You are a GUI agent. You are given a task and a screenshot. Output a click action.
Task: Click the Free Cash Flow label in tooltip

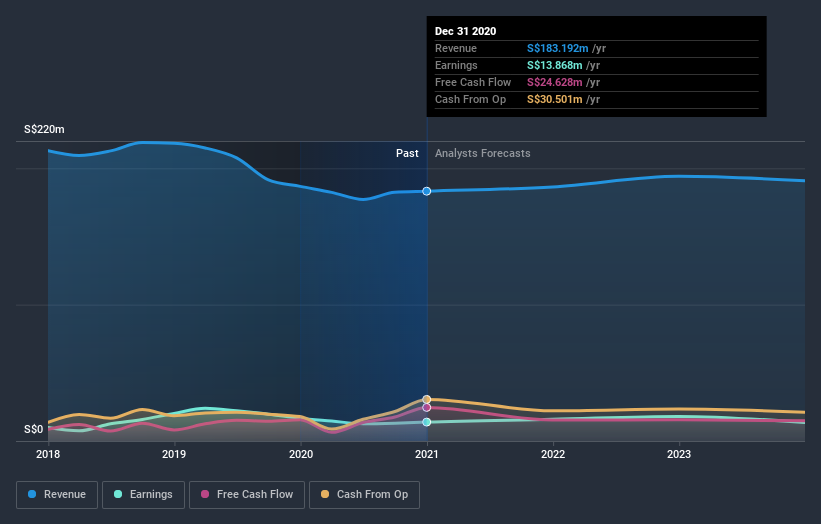[473, 82]
